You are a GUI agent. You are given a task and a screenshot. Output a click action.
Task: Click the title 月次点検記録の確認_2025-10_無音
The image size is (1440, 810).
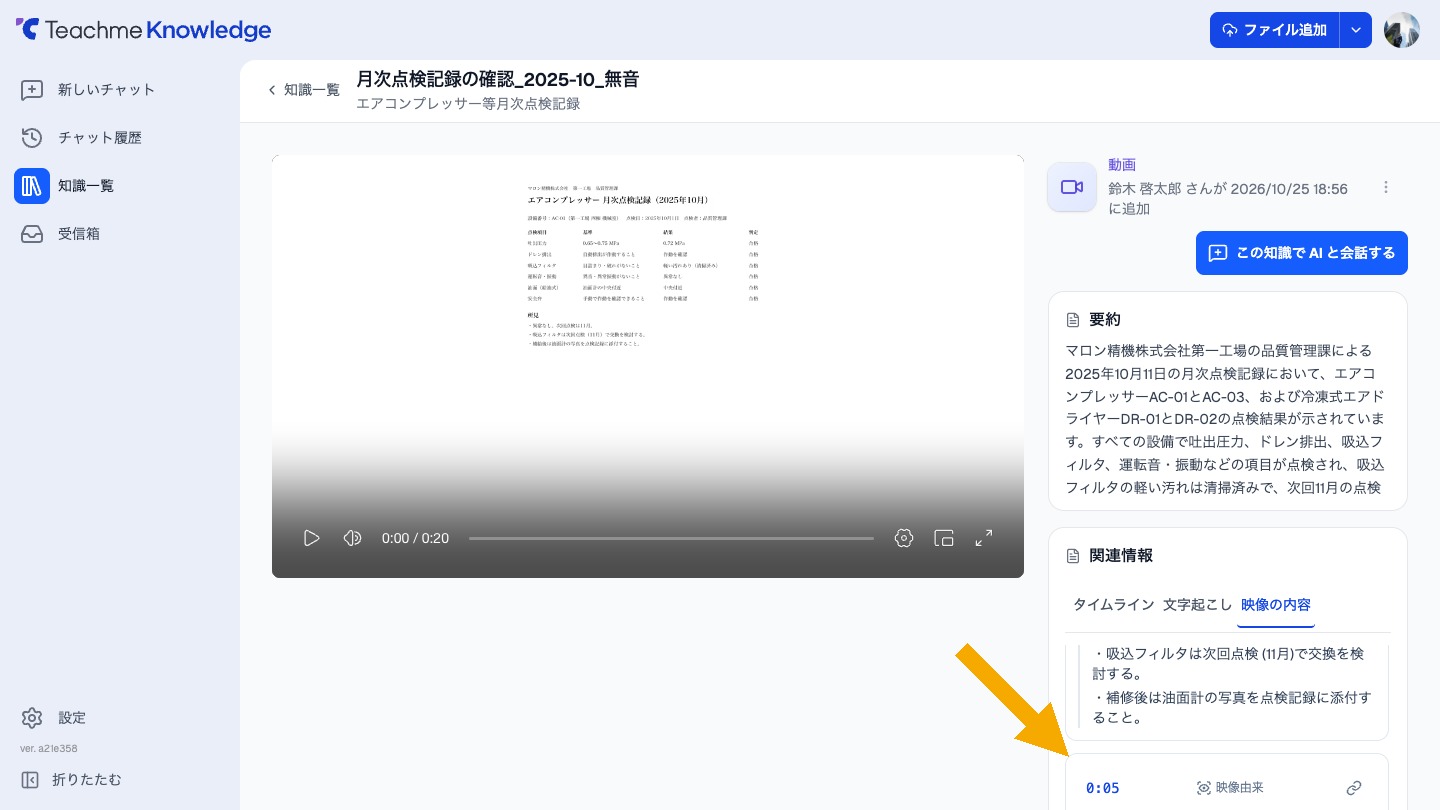click(x=498, y=79)
